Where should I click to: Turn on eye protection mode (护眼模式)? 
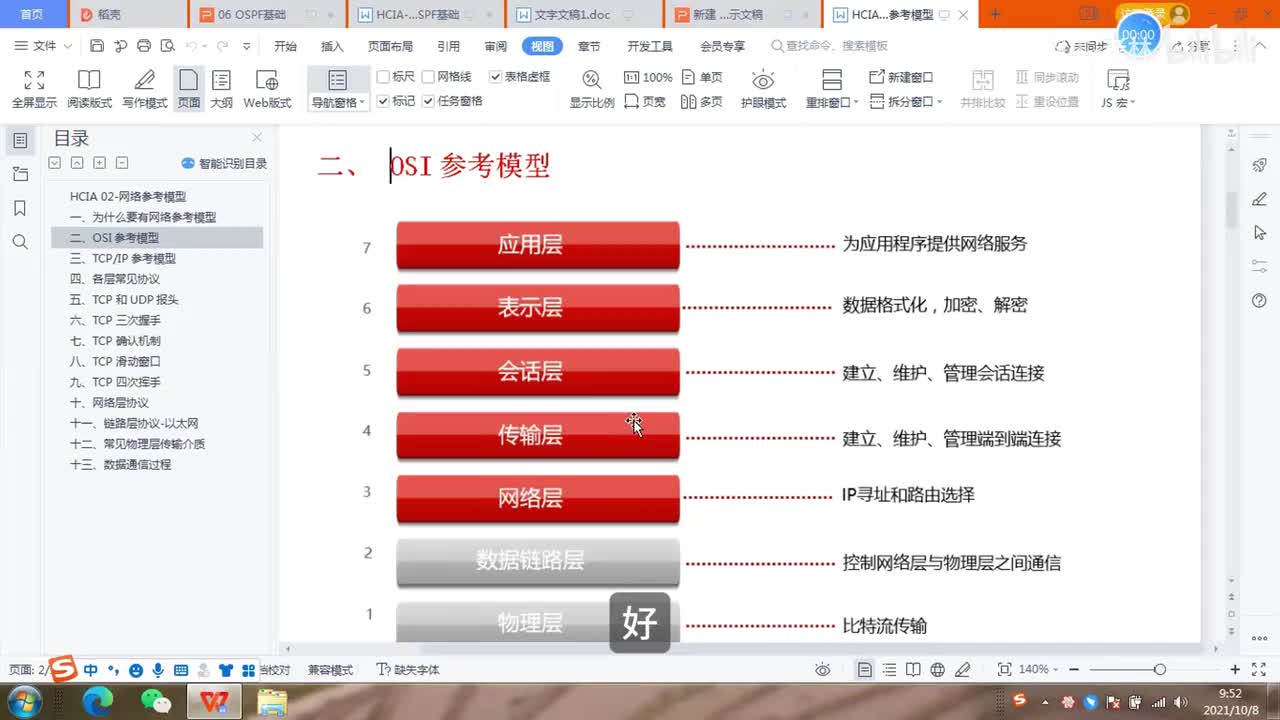coord(763,89)
